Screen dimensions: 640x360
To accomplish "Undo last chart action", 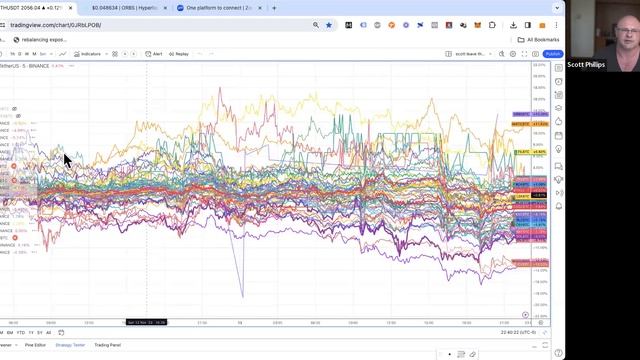I will 200,54.
